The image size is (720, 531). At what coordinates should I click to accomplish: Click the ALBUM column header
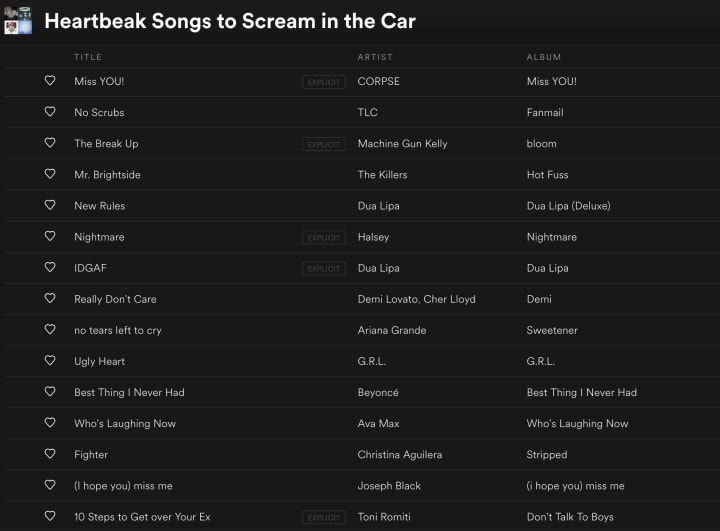click(x=544, y=57)
